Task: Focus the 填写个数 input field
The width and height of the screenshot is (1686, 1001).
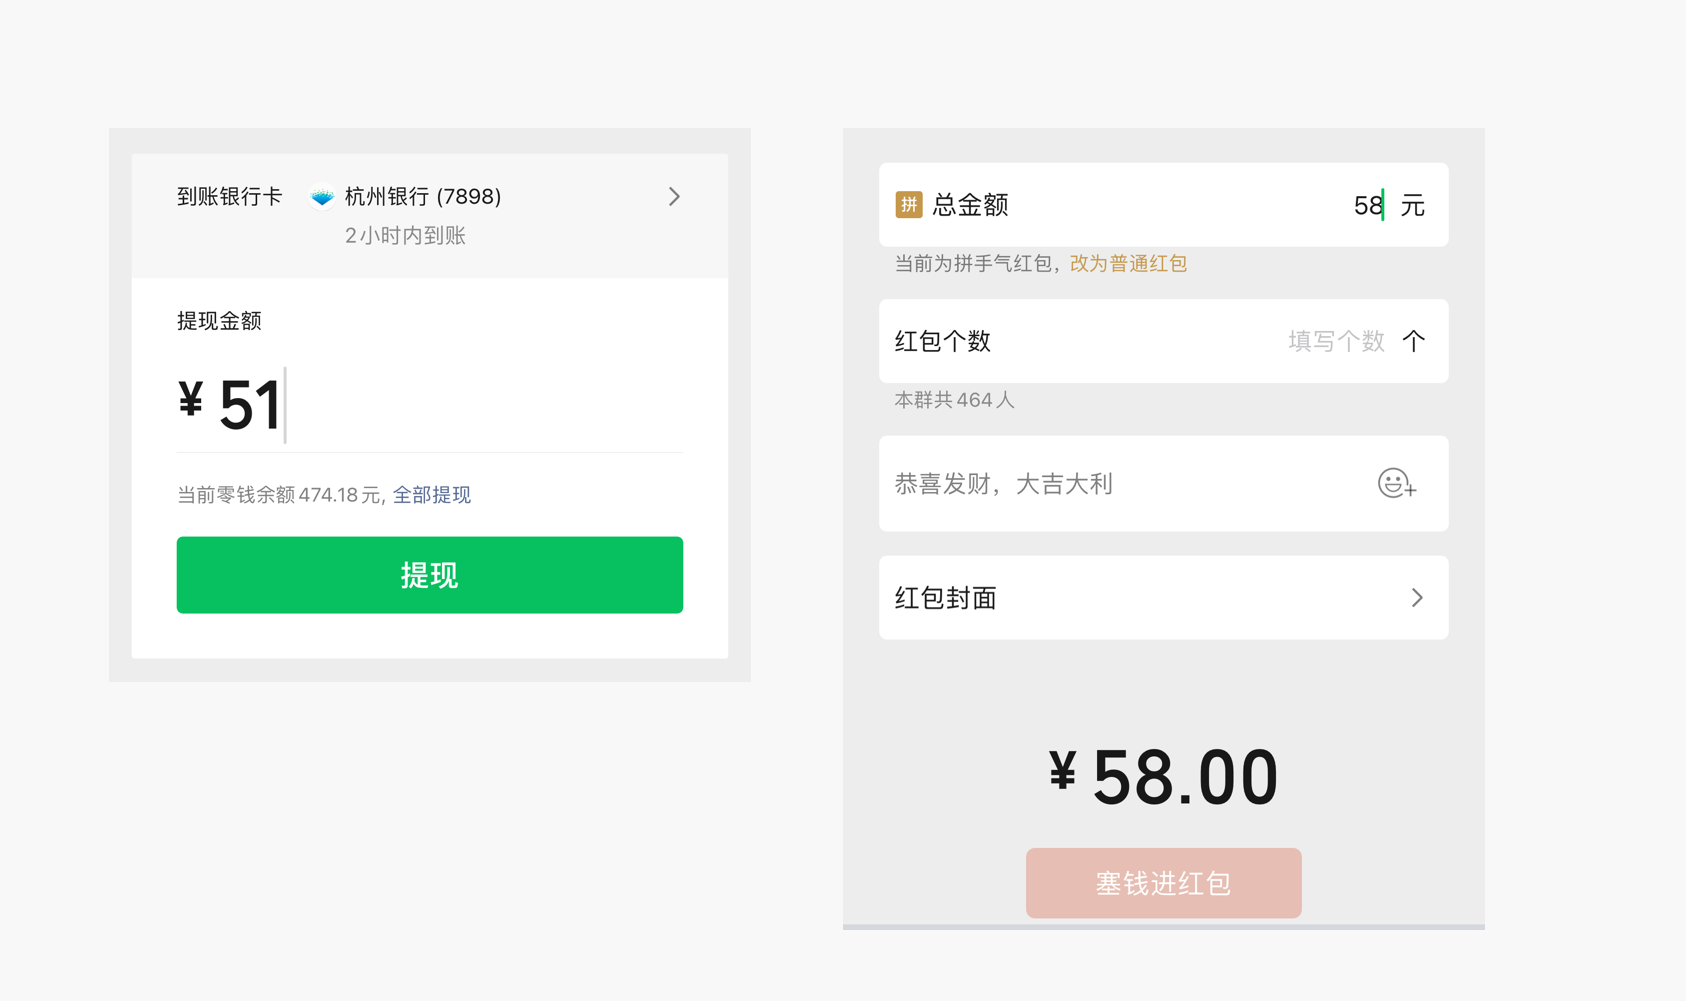Action: [x=1336, y=342]
